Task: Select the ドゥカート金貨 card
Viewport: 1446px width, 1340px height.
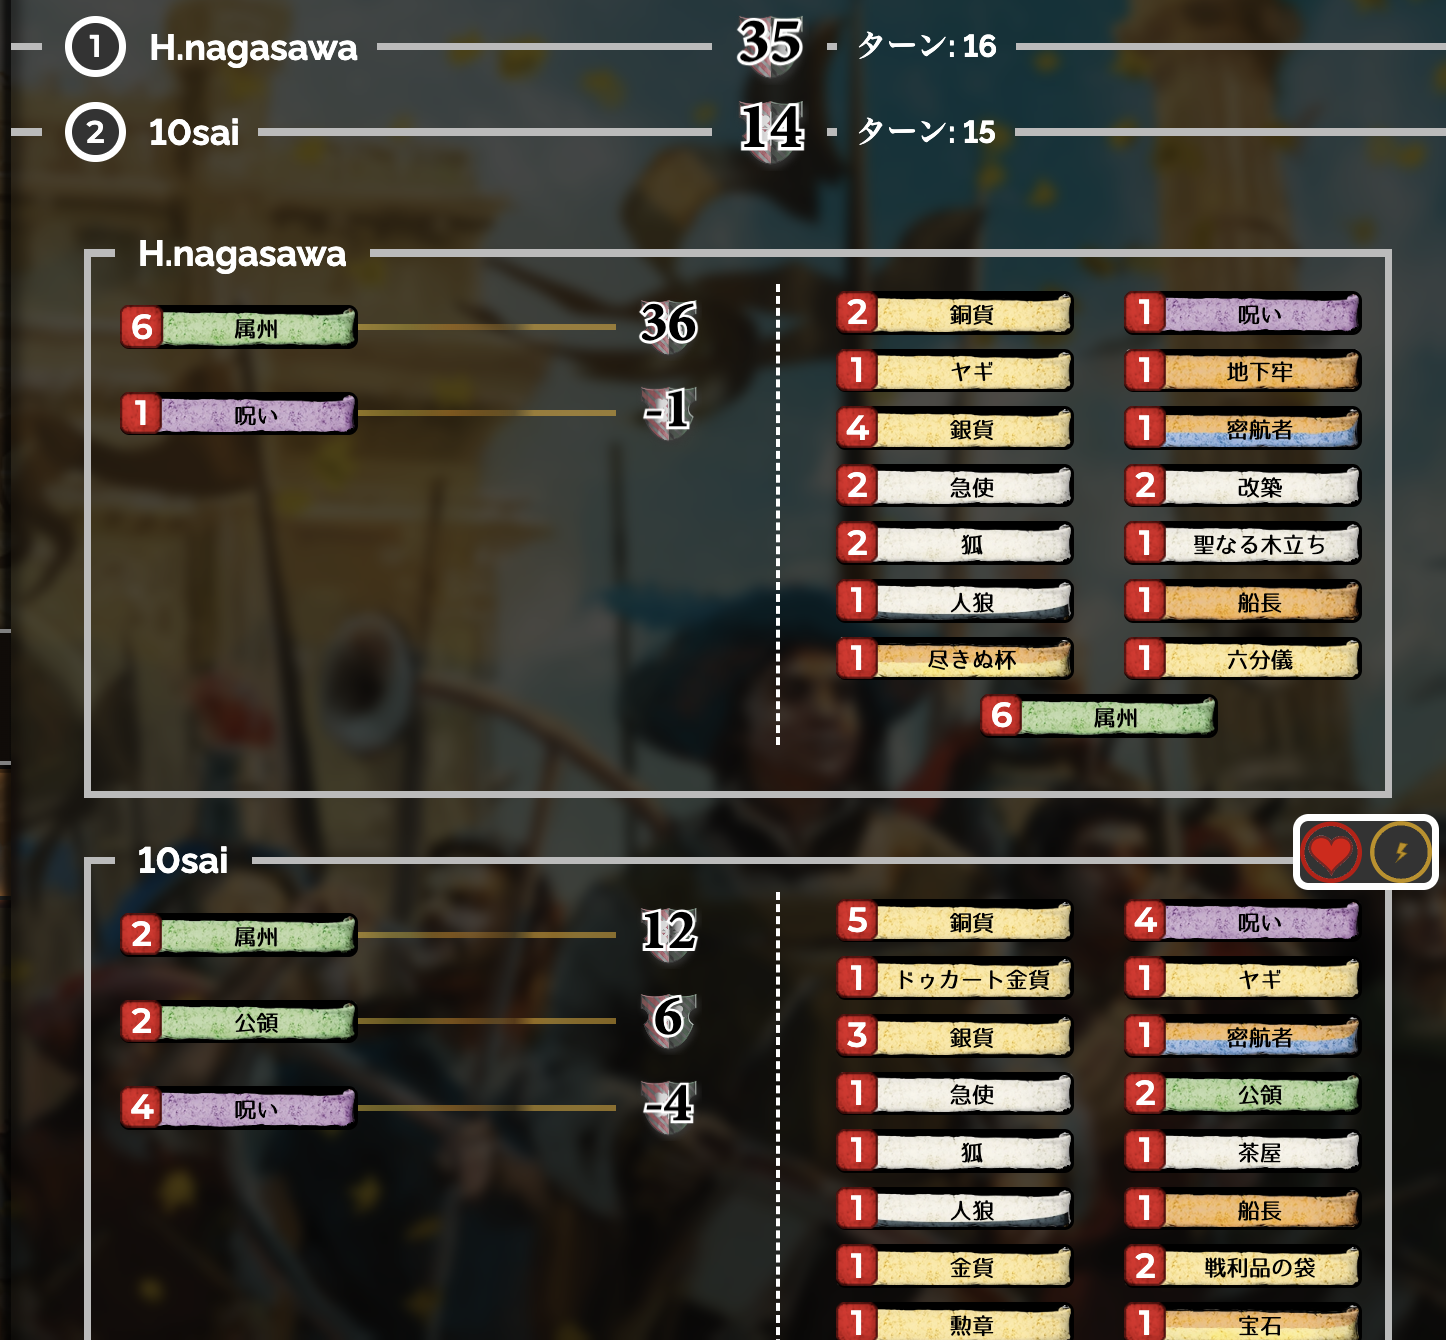Action: tap(955, 979)
